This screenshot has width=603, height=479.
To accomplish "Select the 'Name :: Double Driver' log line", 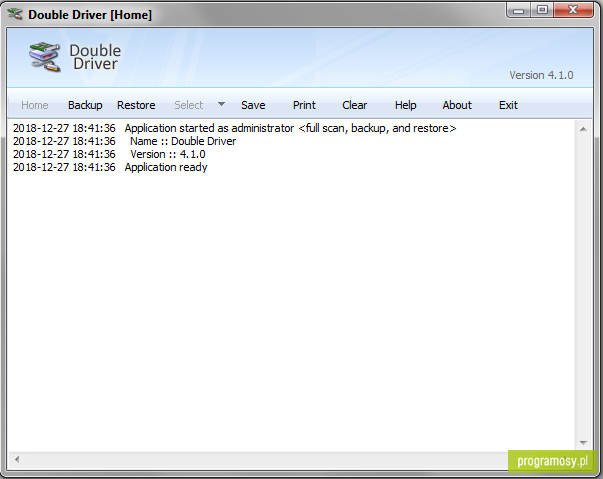I will tap(124, 141).
